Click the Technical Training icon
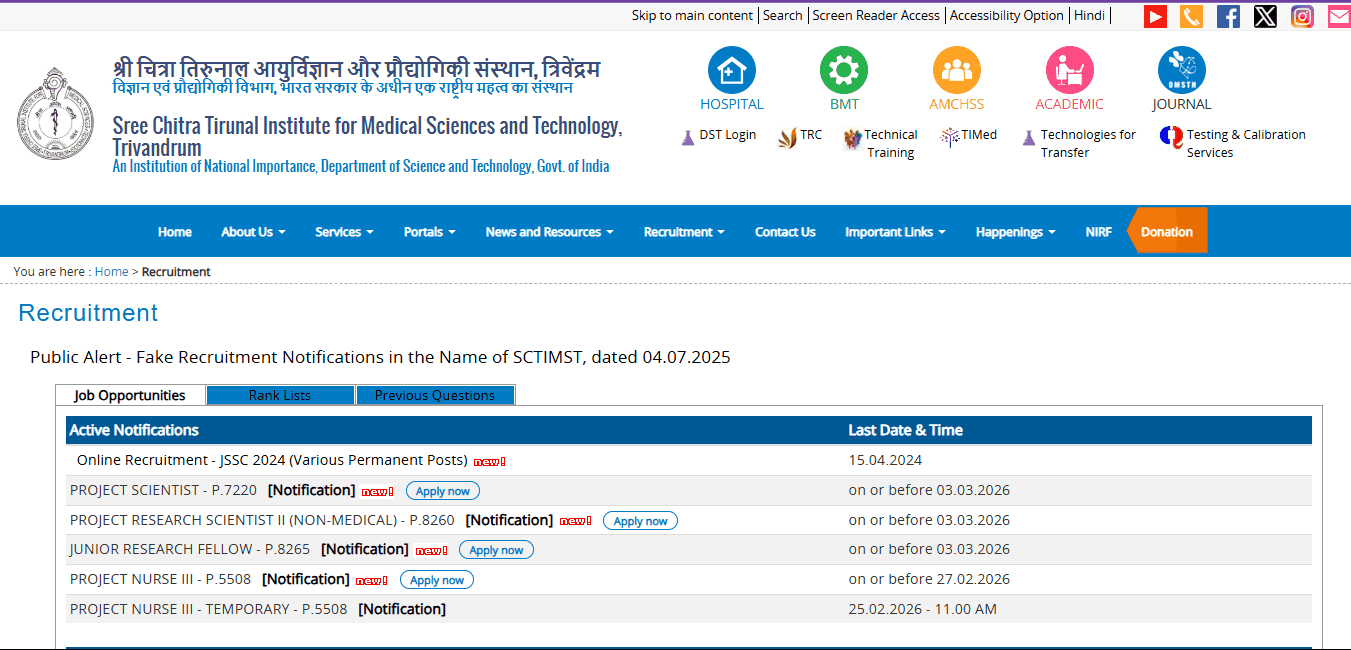Screen dimensions: 1351x650 click(x=851, y=137)
